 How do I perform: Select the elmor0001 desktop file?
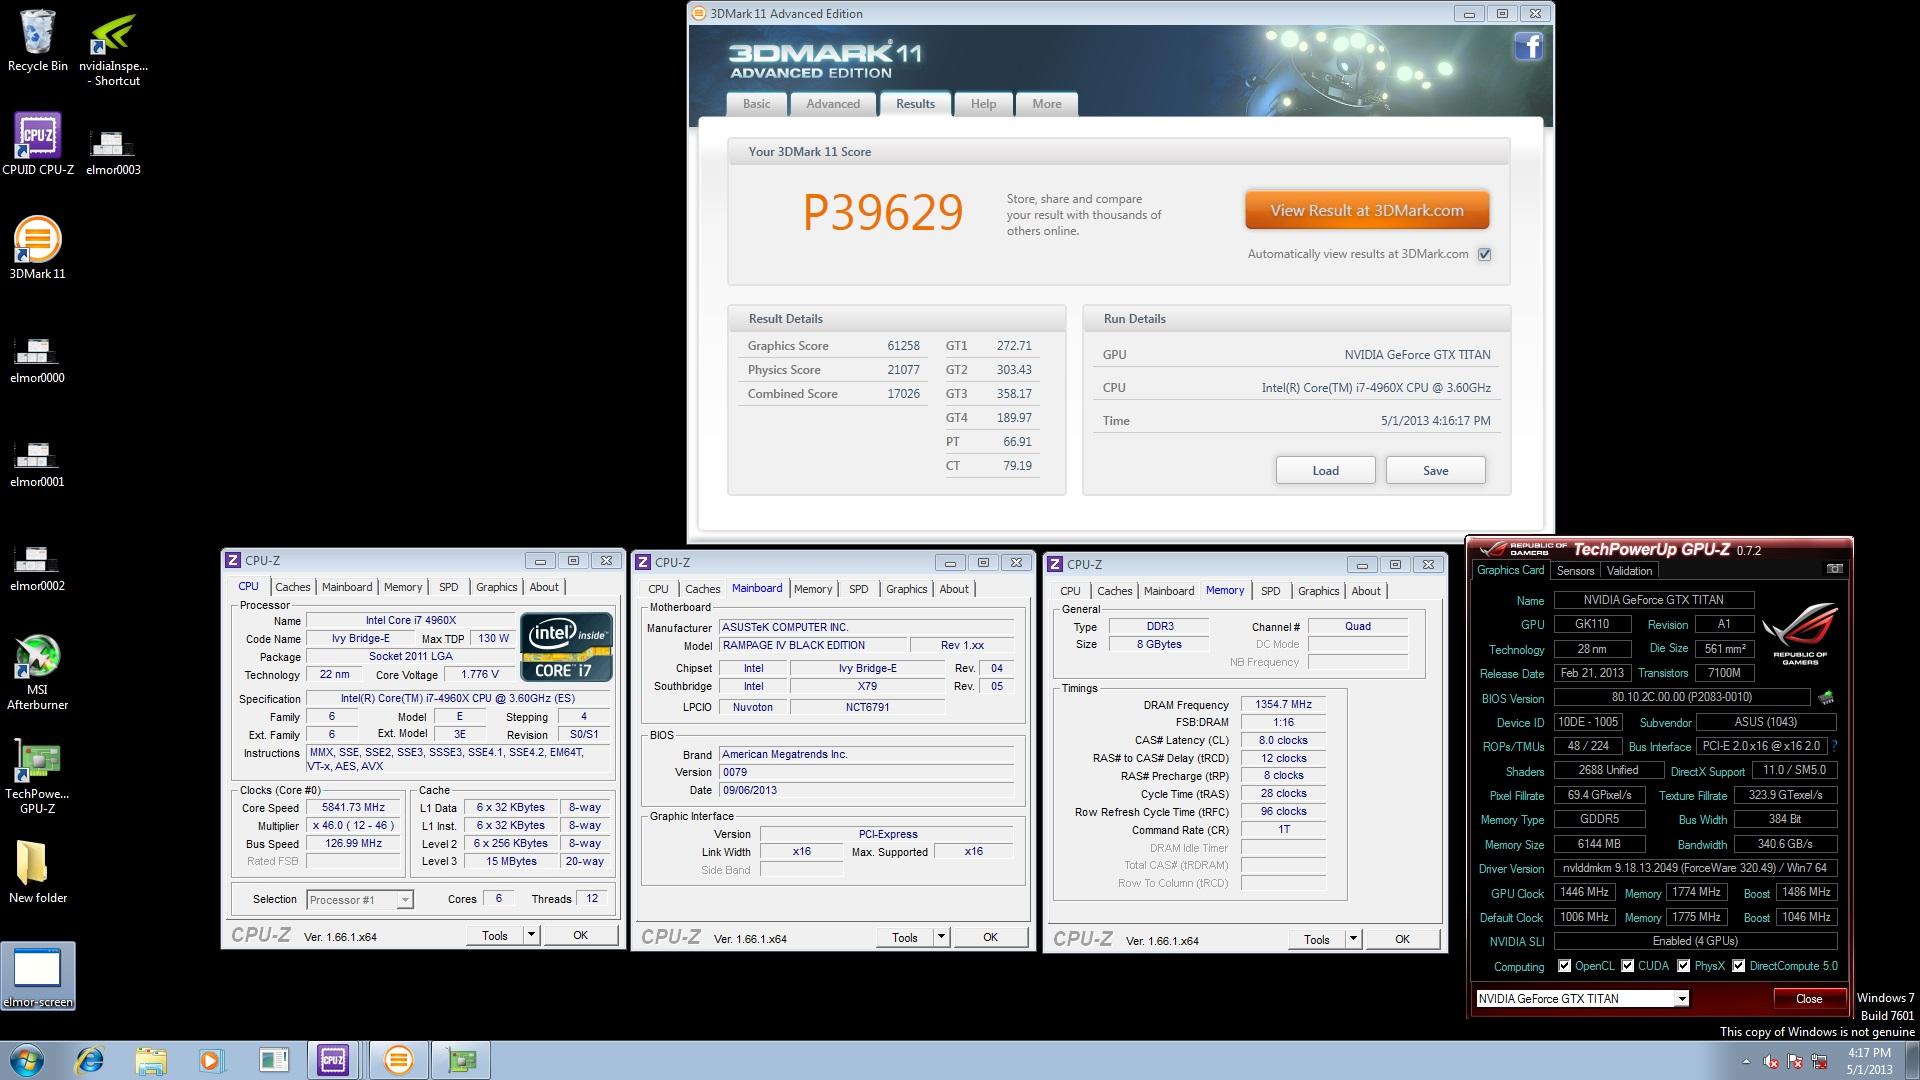tap(38, 464)
